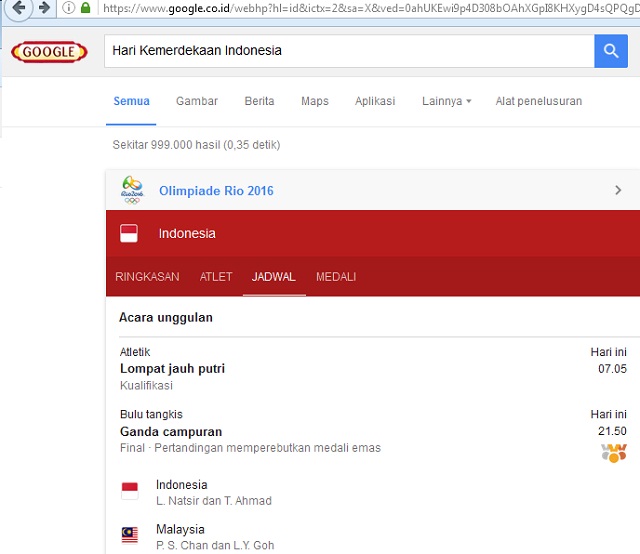Viewport: 640px width, 554px height.
Task: Open the Maps search tab
Action: tap(315, 101)
